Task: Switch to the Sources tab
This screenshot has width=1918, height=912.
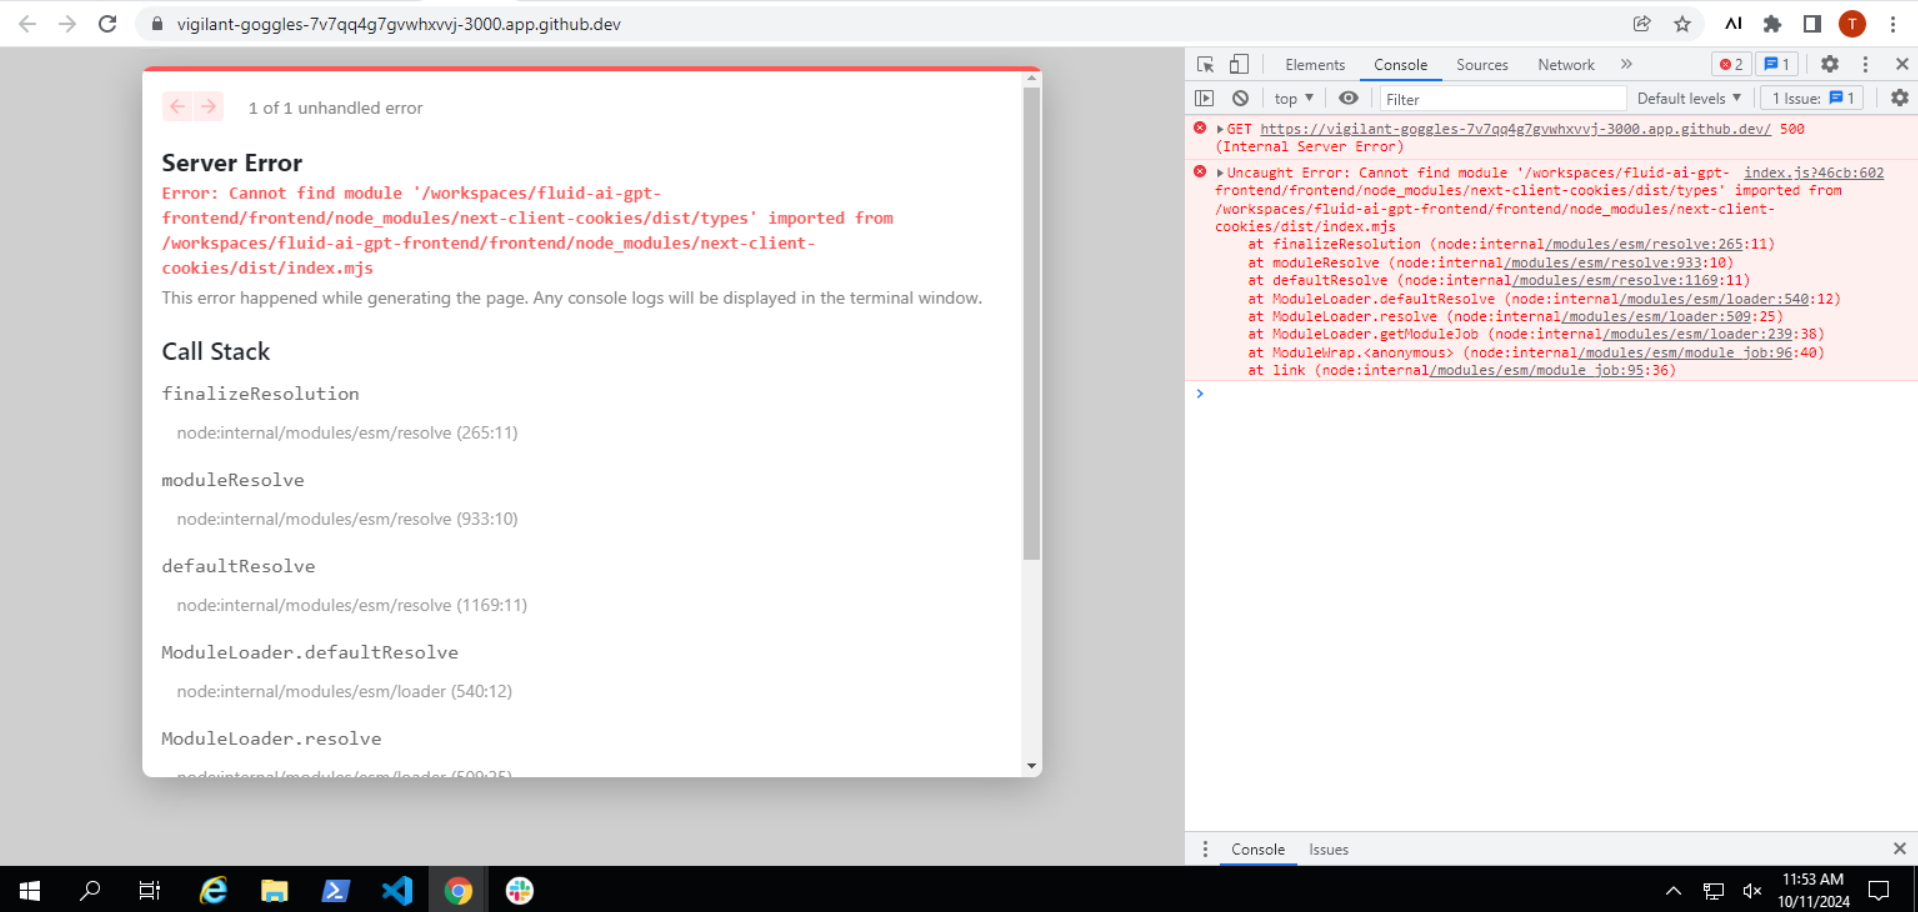Action: (1481, 65)
